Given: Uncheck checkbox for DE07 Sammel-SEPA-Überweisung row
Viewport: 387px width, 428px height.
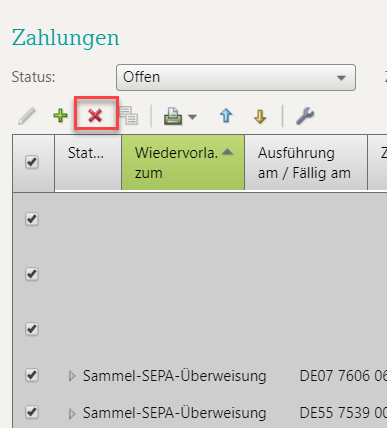Looking at the screenshot, I should [x=32, y=375].
